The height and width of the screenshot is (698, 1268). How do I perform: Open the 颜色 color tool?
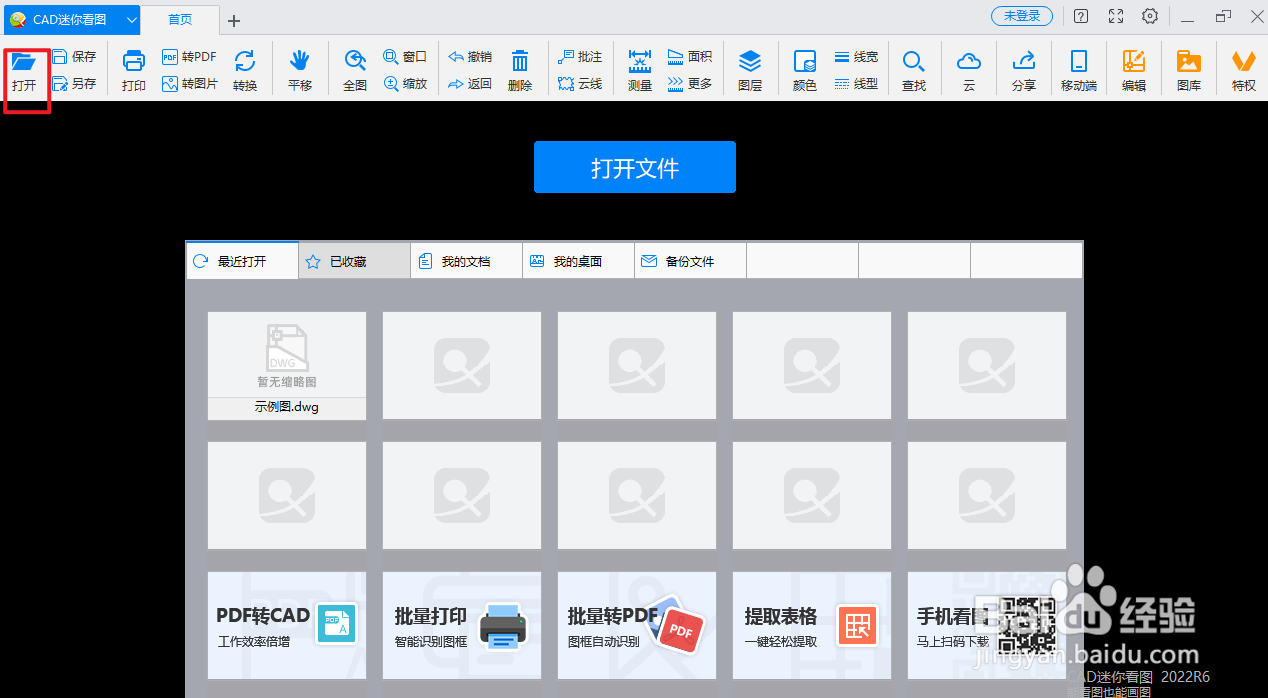[x=805, y=71]
